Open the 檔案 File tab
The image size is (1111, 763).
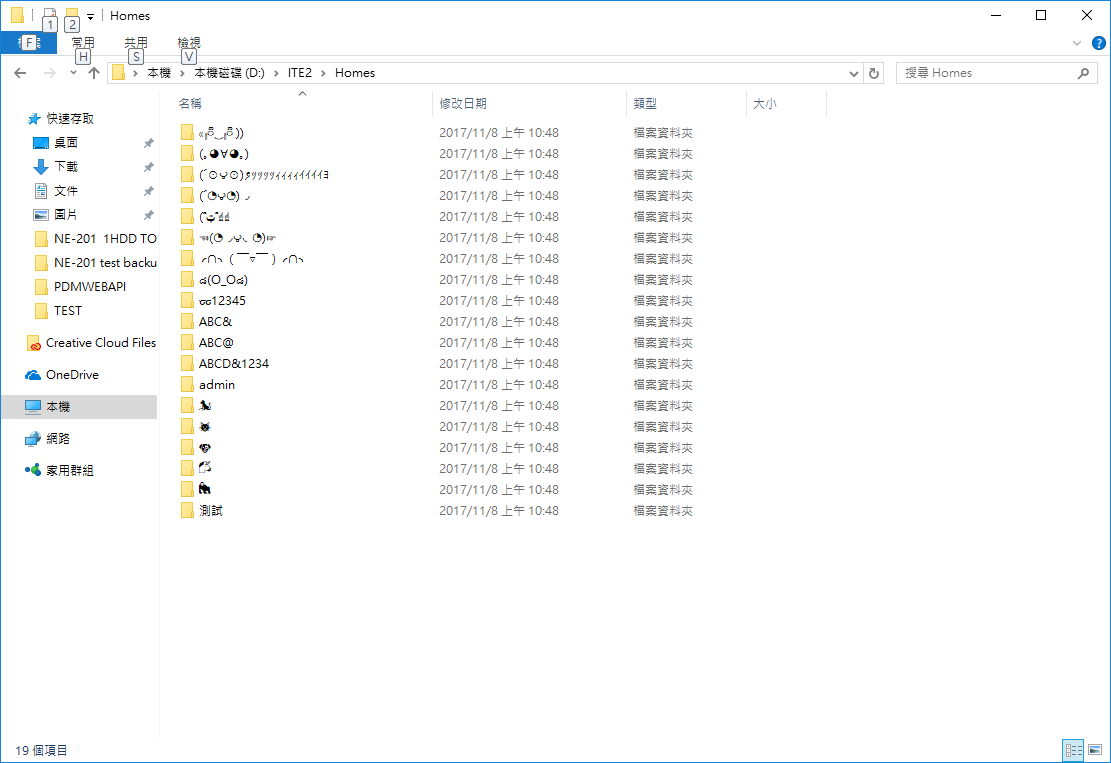29,43
